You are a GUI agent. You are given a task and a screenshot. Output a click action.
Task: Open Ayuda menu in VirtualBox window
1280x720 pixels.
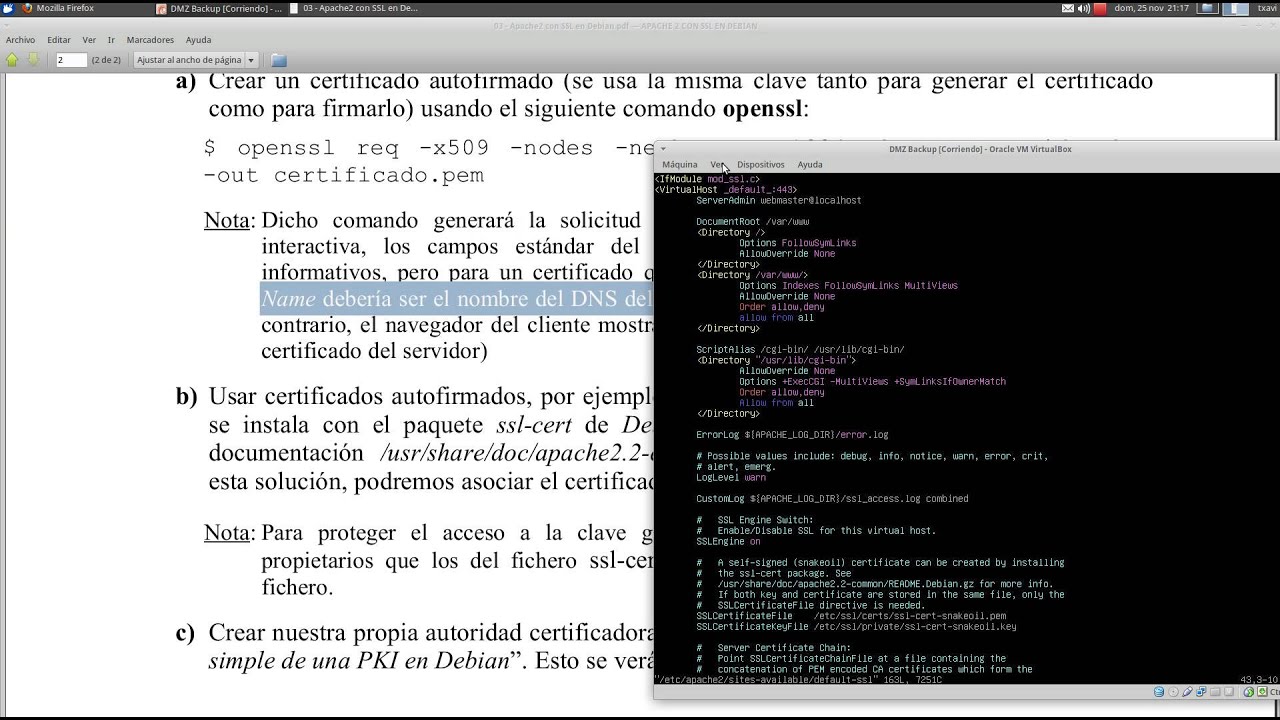[810, 164]
